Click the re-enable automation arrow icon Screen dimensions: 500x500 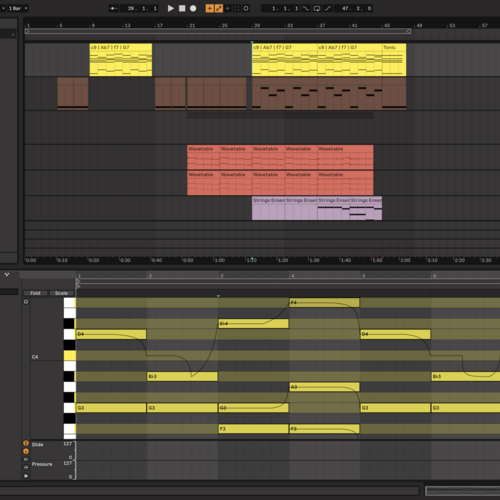coord(228,8)
